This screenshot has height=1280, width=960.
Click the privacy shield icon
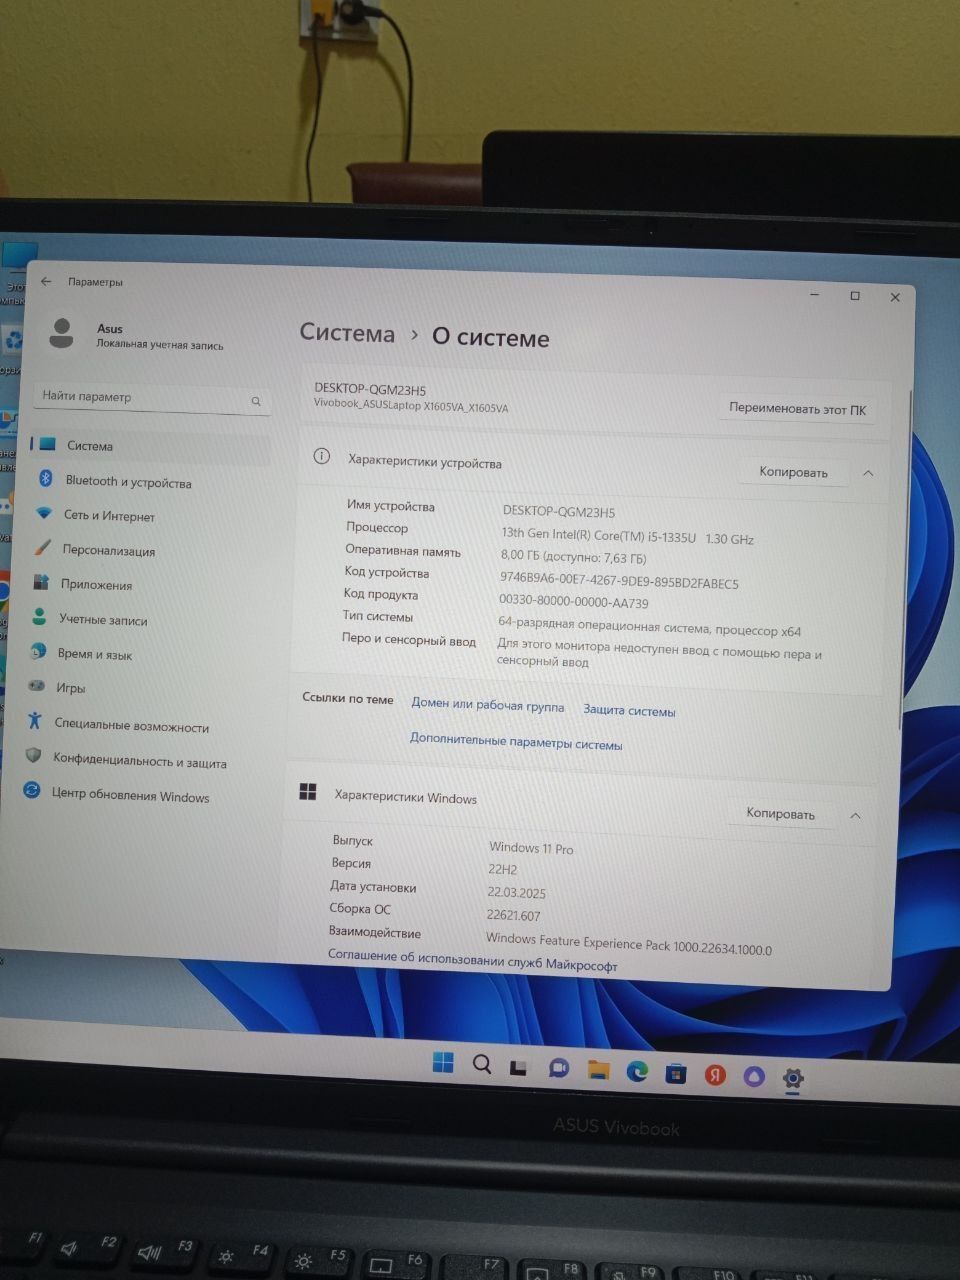[x=33, y=756]
